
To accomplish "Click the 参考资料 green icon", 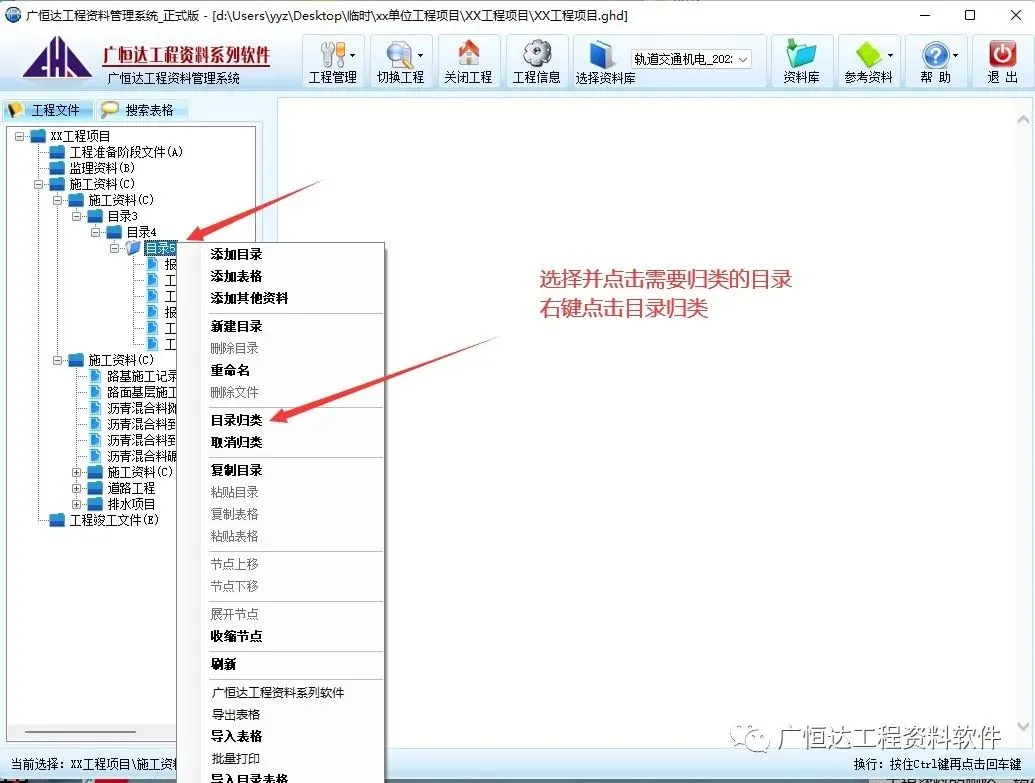I will coord(867,54).
